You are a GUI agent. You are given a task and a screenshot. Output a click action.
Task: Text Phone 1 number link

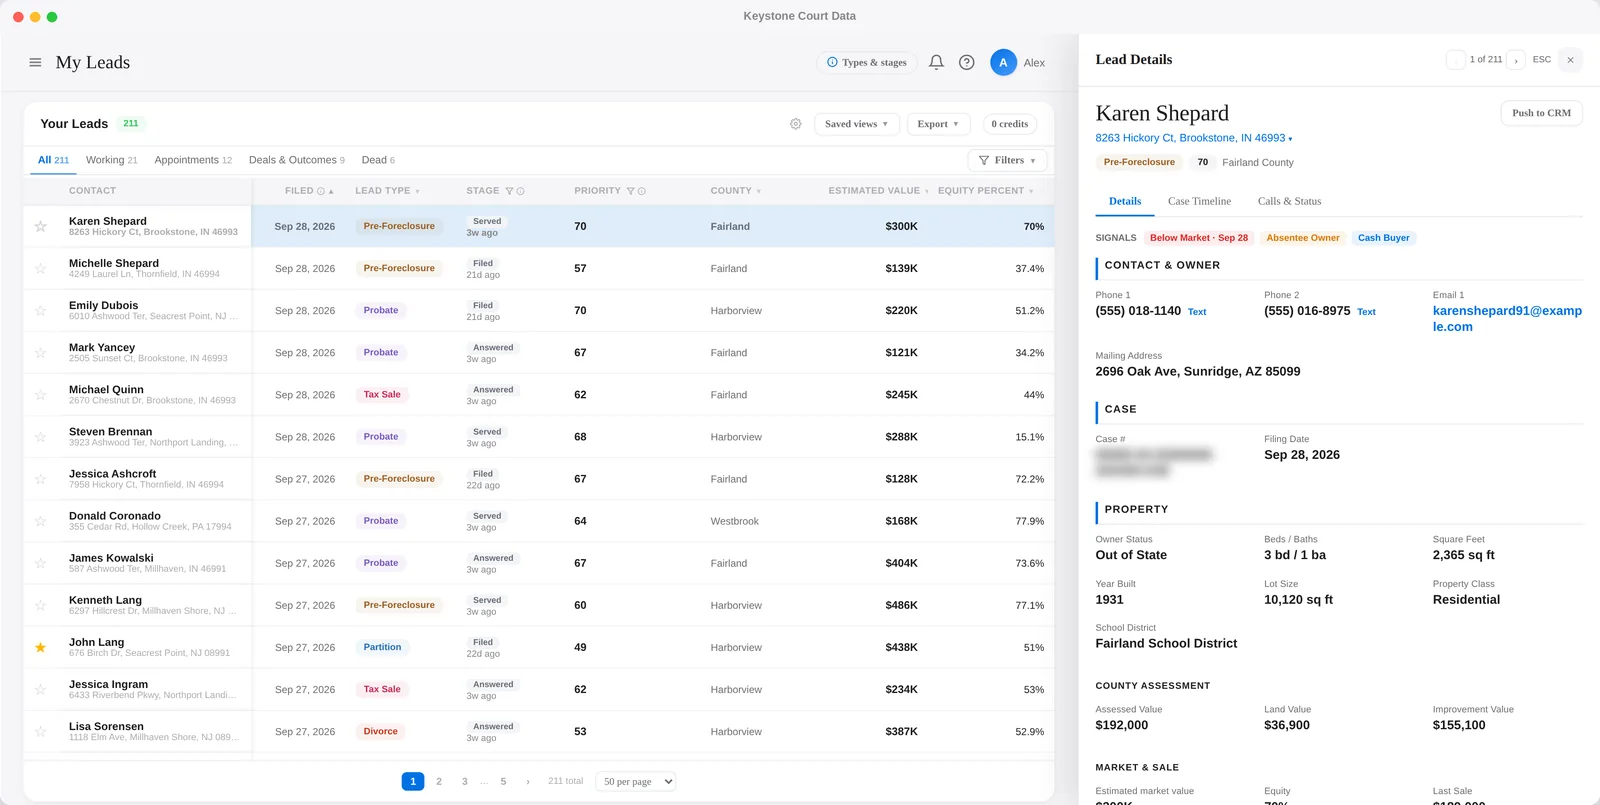click(x=1197, y=312)
